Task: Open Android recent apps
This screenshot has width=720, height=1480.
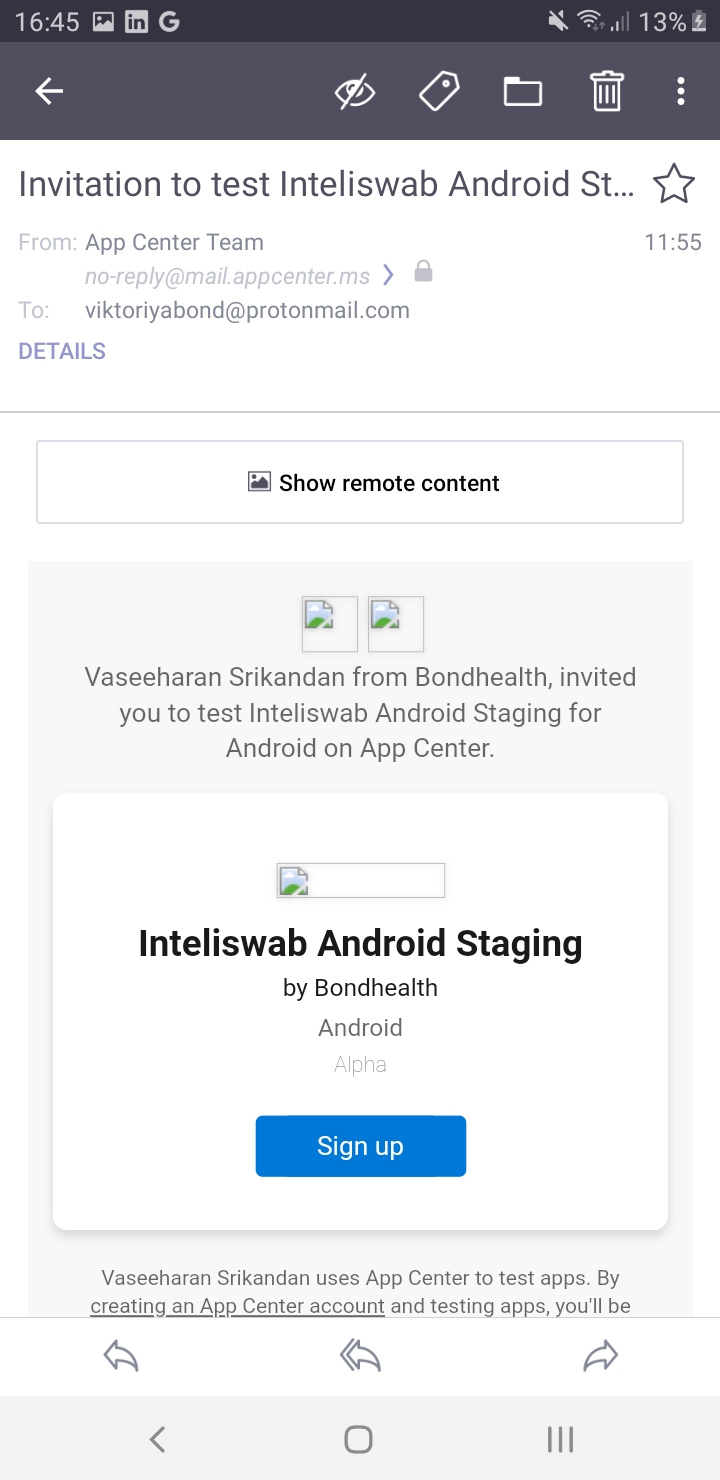Action: [x=560, y=1439]
